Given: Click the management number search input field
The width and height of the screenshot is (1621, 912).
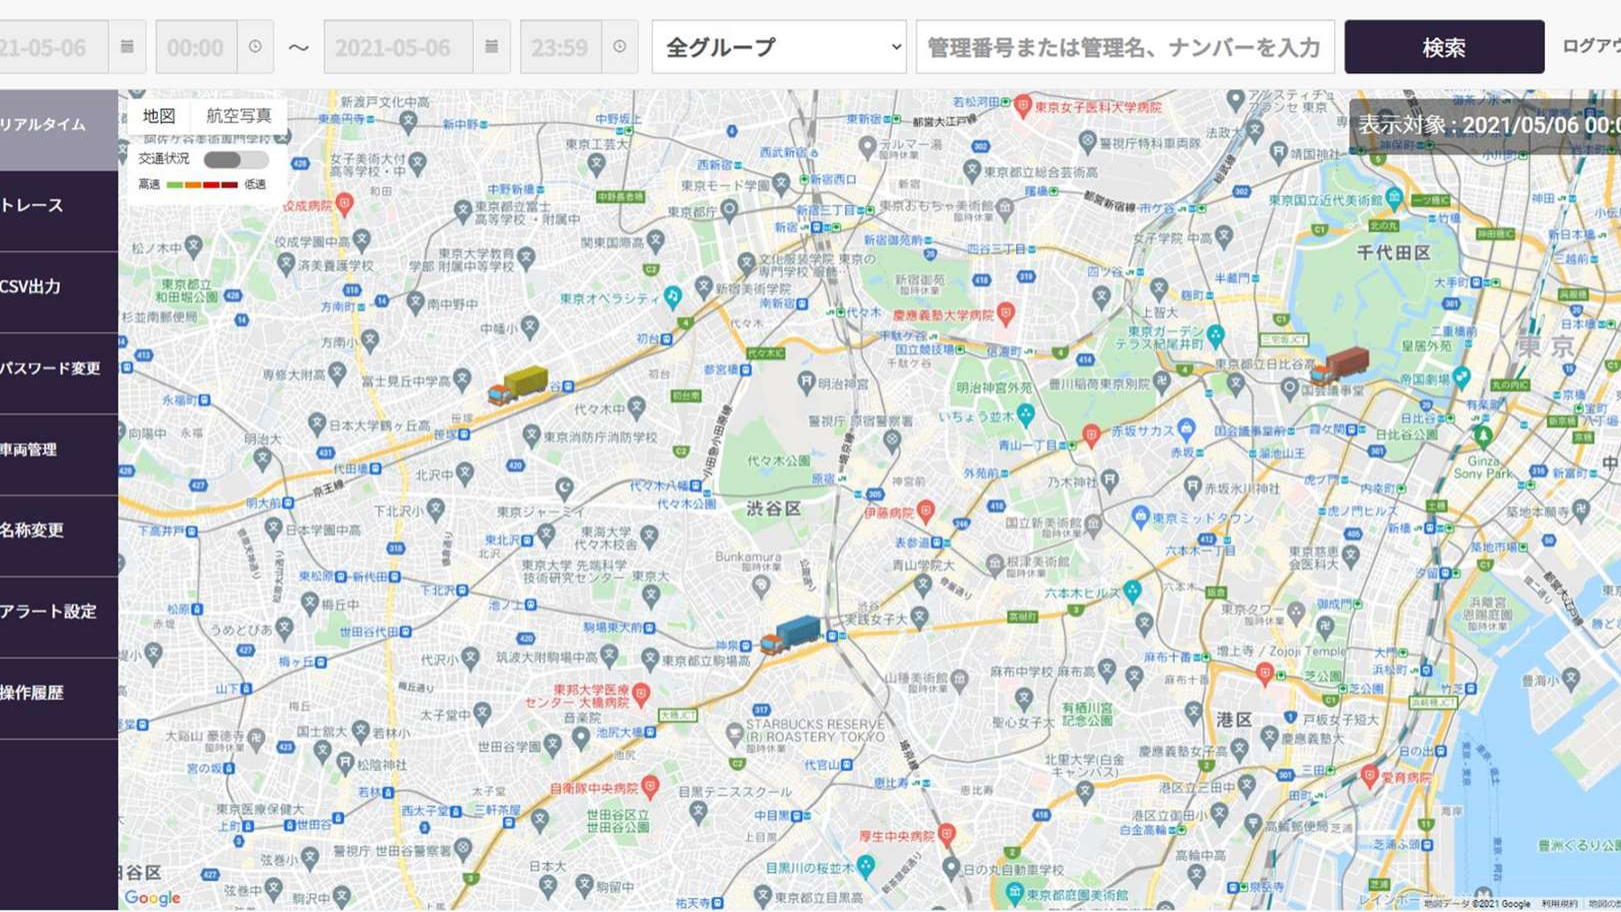Looking at the screenshot, I should coord(1124,47).
